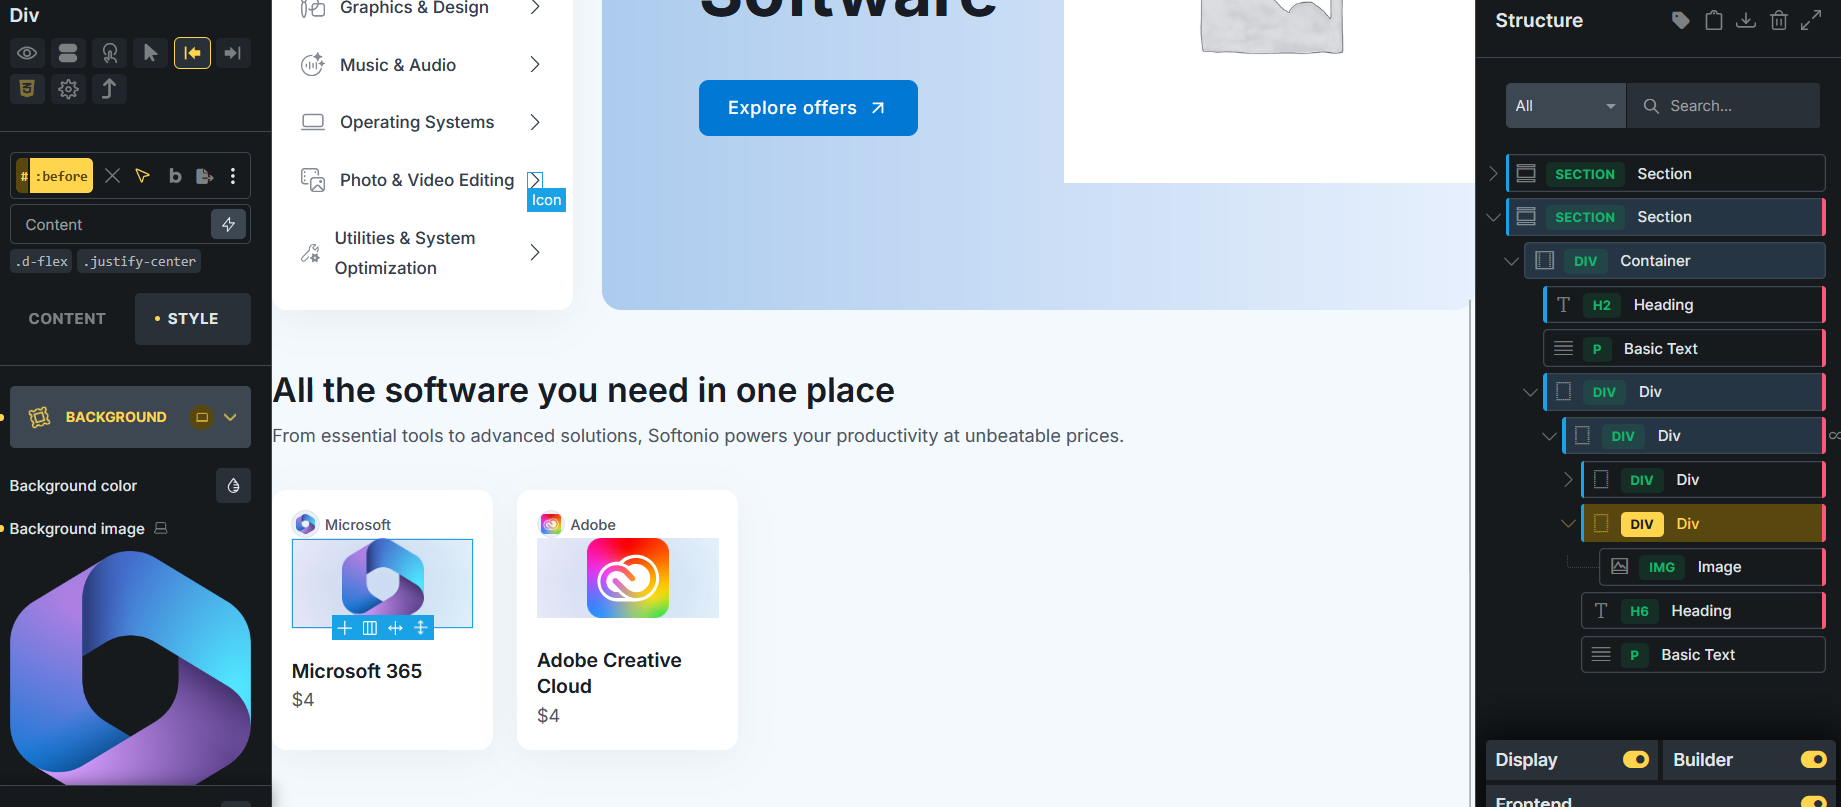This screenshot has width=1841, height=807.
Task: Click the Background image preview thumbnail
Action: pyautogui.click(x=130, y=668)
